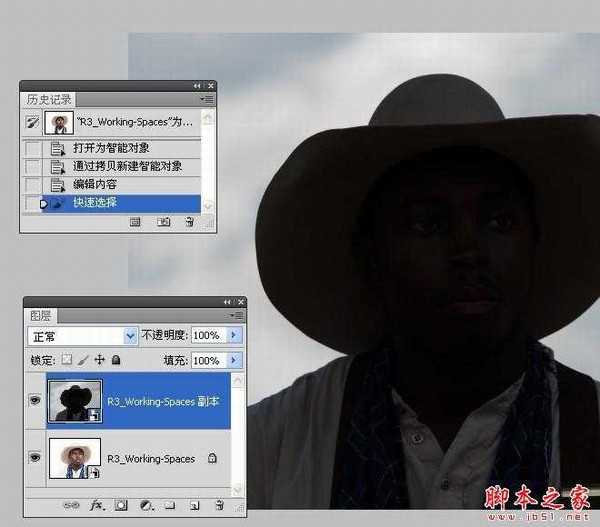Switch to the 历史记录 tab
Image resolution: width=600 pixels, height=527 pixels.
coord(49,100)
